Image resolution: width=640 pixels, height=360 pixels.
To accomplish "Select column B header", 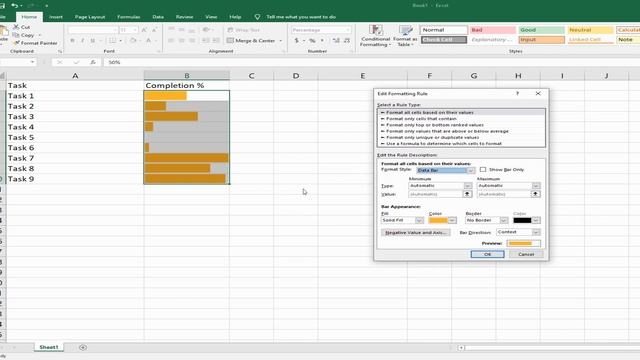I will click(x=187, y=76).
